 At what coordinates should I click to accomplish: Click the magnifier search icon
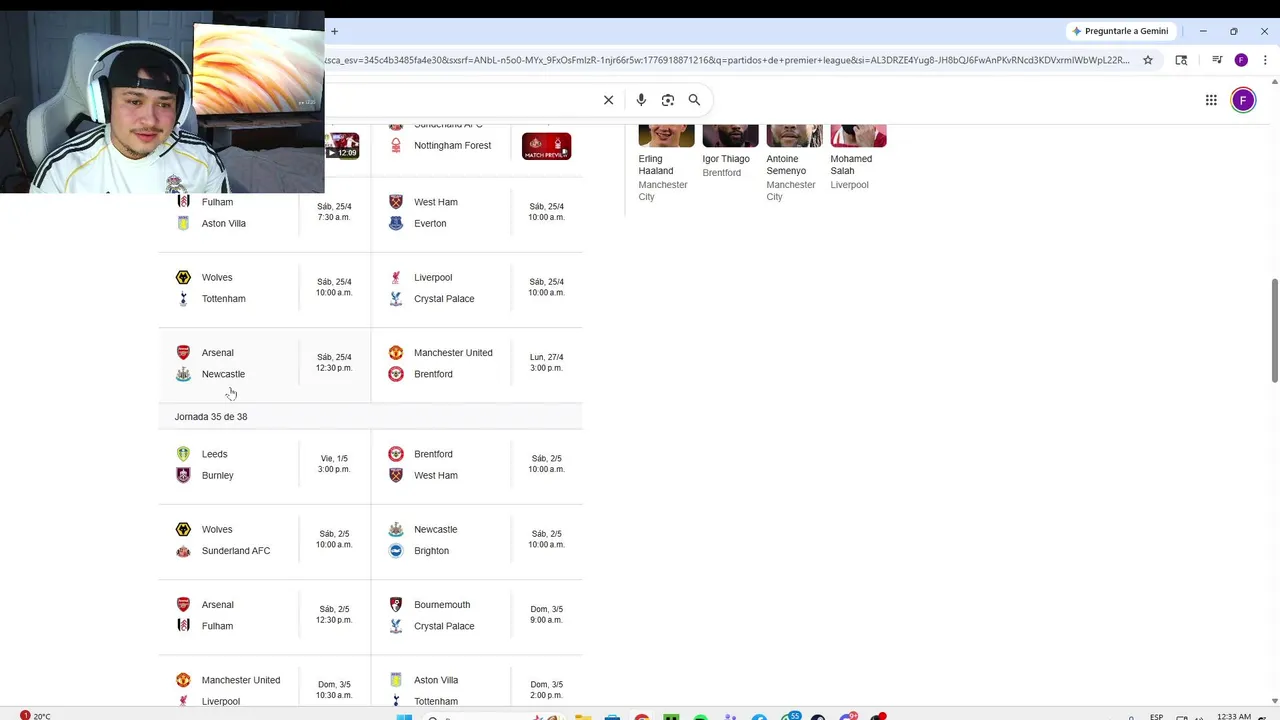click(694, 100)
